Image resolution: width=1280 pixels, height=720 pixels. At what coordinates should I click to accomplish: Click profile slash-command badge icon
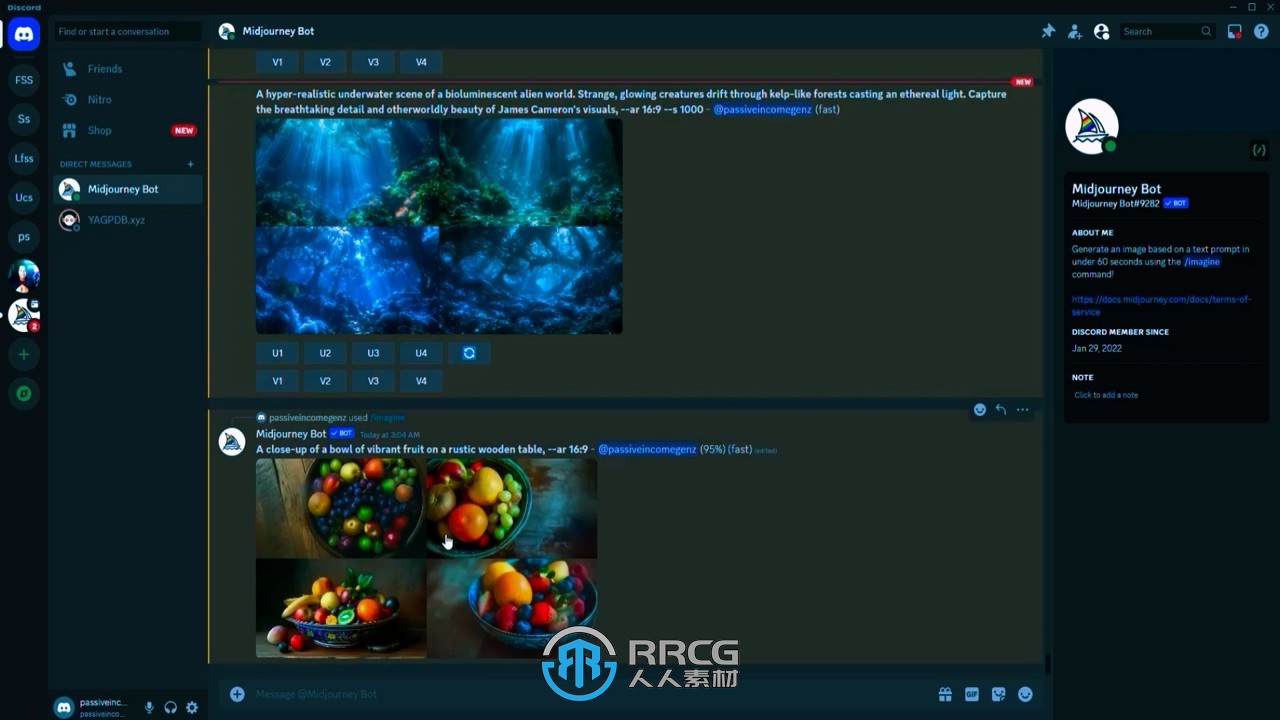(x=1259, y=150)
